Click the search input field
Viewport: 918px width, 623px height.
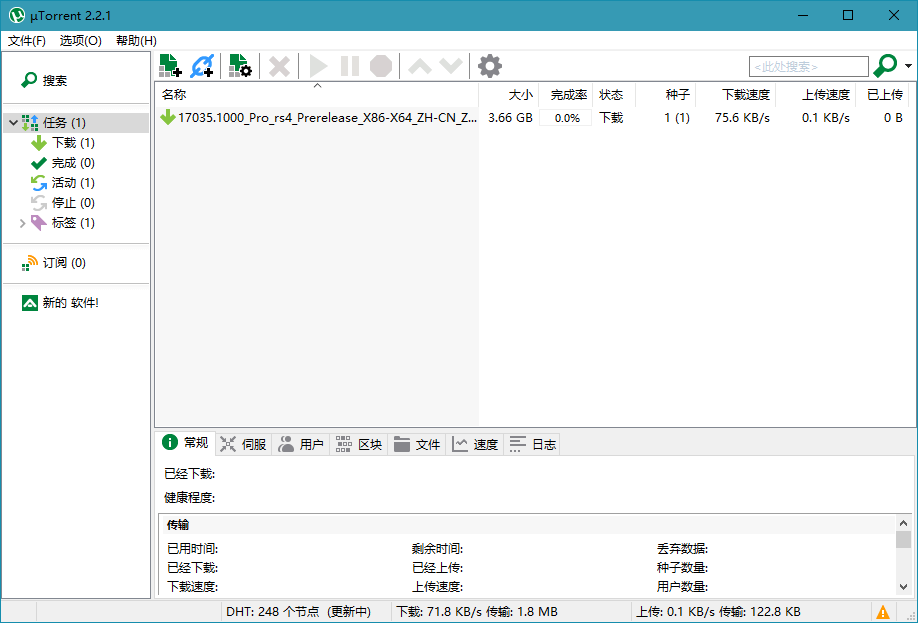pos(809,67)
